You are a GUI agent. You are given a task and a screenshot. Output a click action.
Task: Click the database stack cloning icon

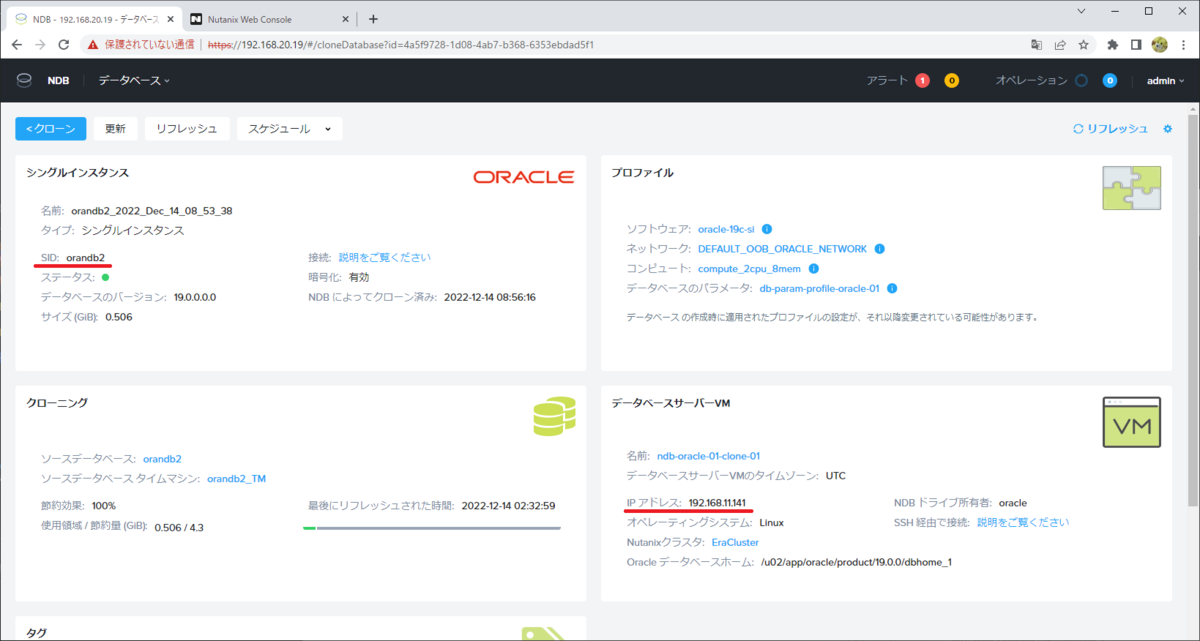(554, 415)
